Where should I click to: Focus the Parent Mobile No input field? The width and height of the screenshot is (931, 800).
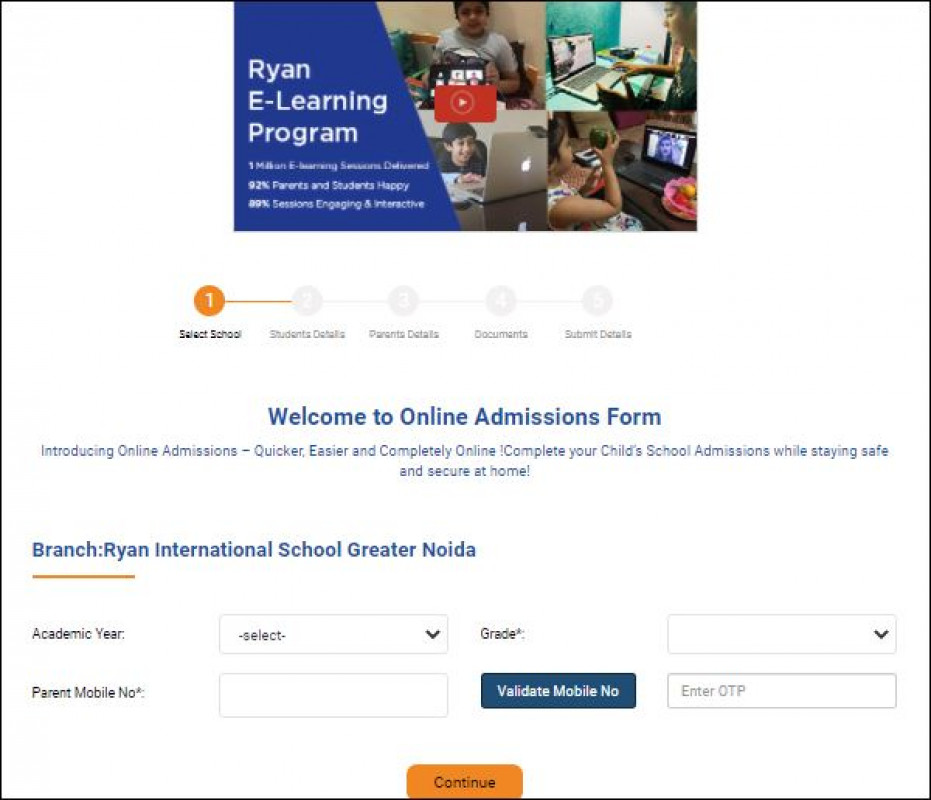333,695
